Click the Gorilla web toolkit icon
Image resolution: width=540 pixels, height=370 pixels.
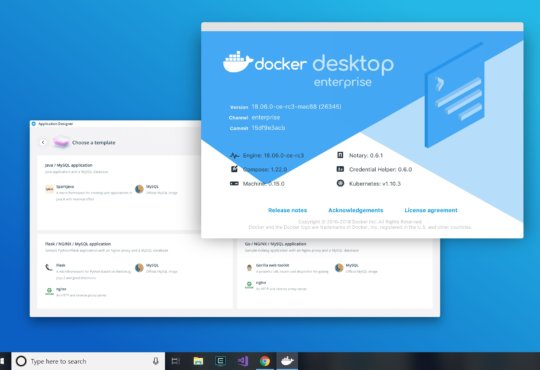click(249, 268)
